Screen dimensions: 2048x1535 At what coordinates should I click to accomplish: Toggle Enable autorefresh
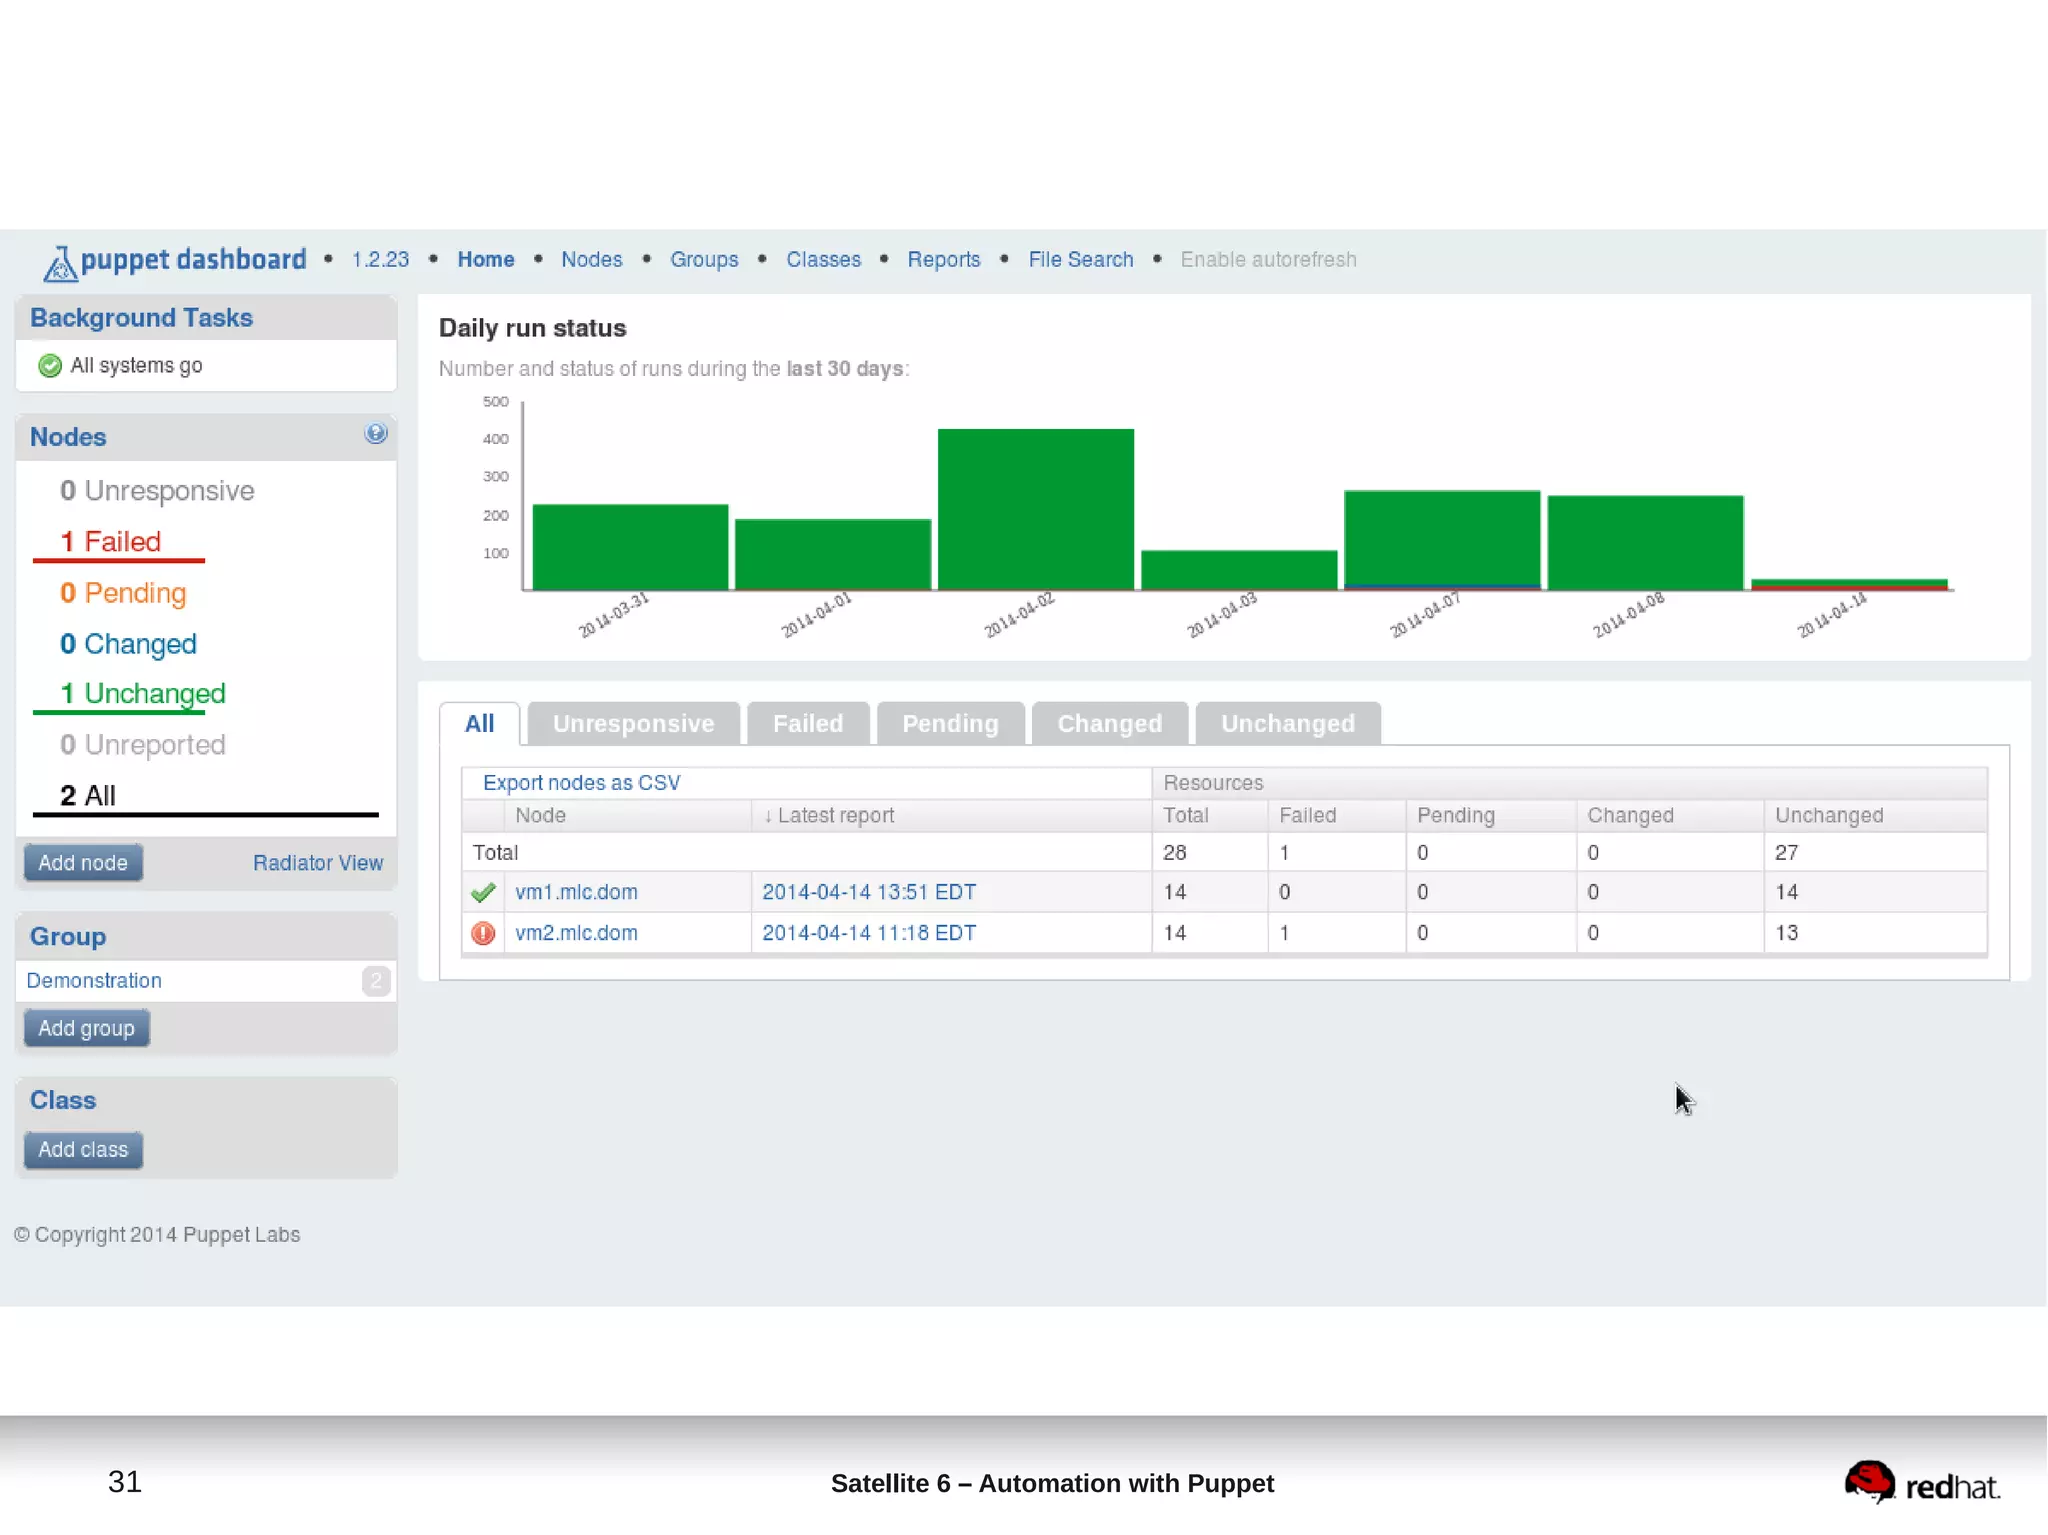pos(1268,260)
